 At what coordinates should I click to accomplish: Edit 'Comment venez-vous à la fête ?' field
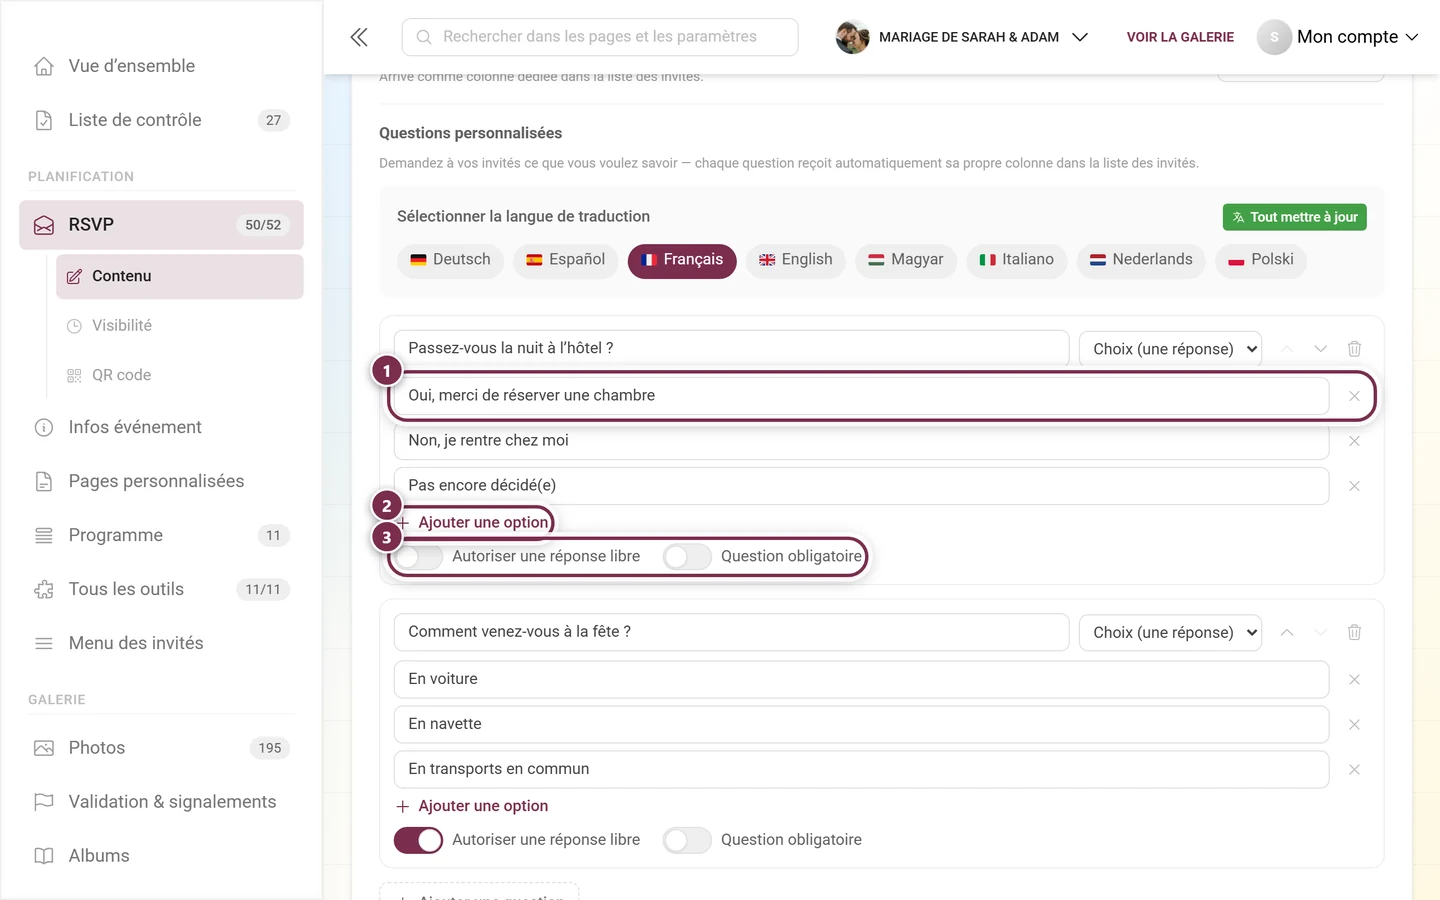(732, 632)
